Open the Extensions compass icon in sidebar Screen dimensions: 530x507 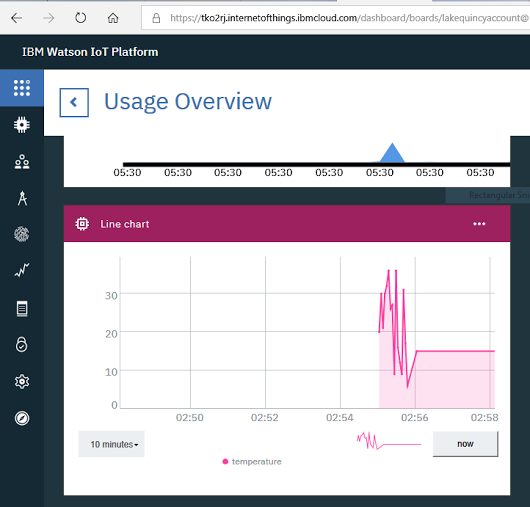pyautogui.click(x=22, y=418)
